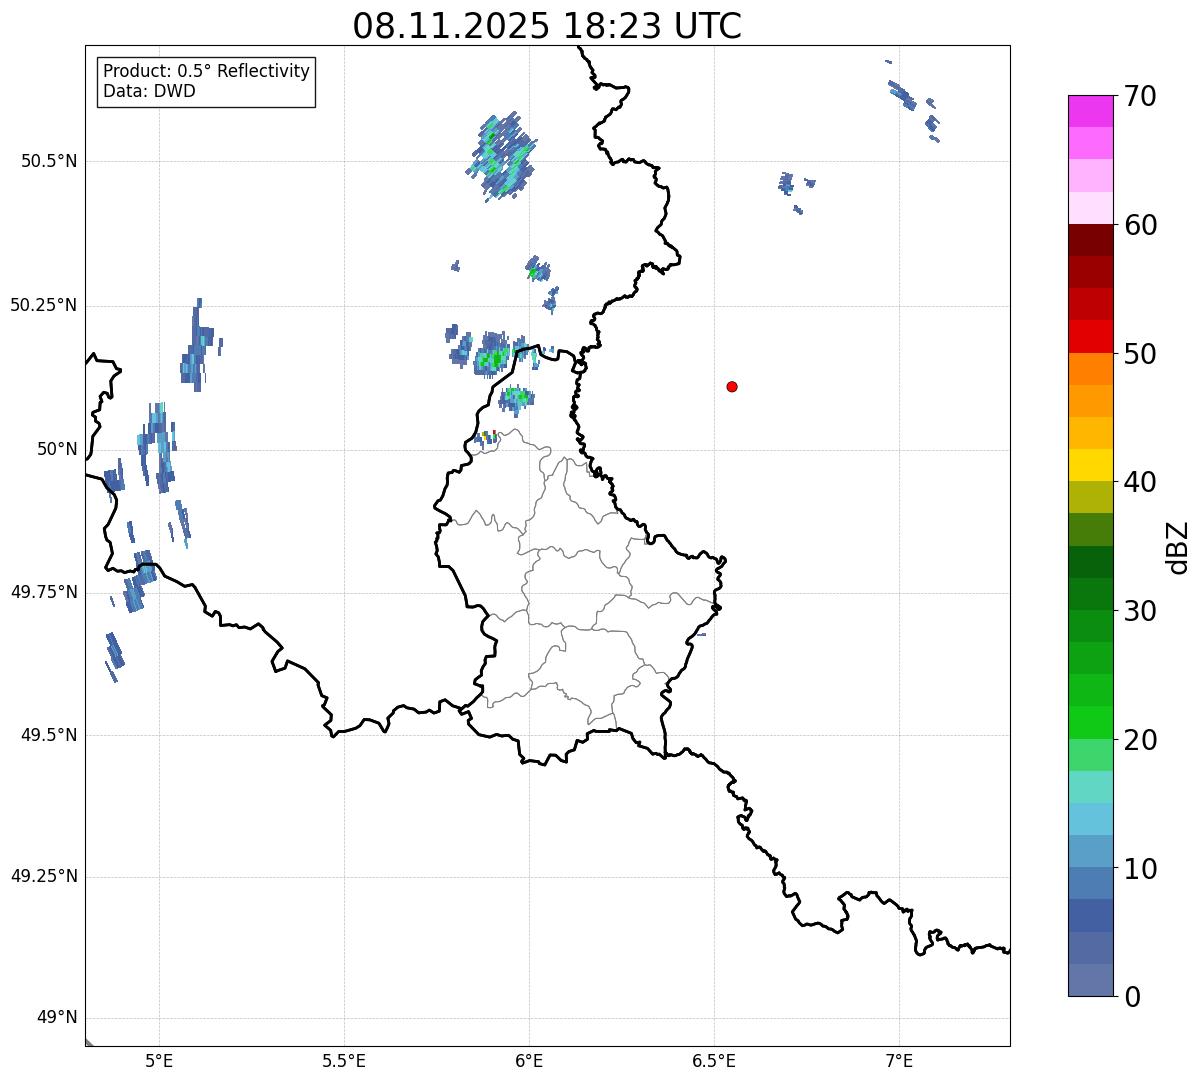Click the bright red swatch just above 50 dBZ
1202x1081 pixels.
(1090, 337)
